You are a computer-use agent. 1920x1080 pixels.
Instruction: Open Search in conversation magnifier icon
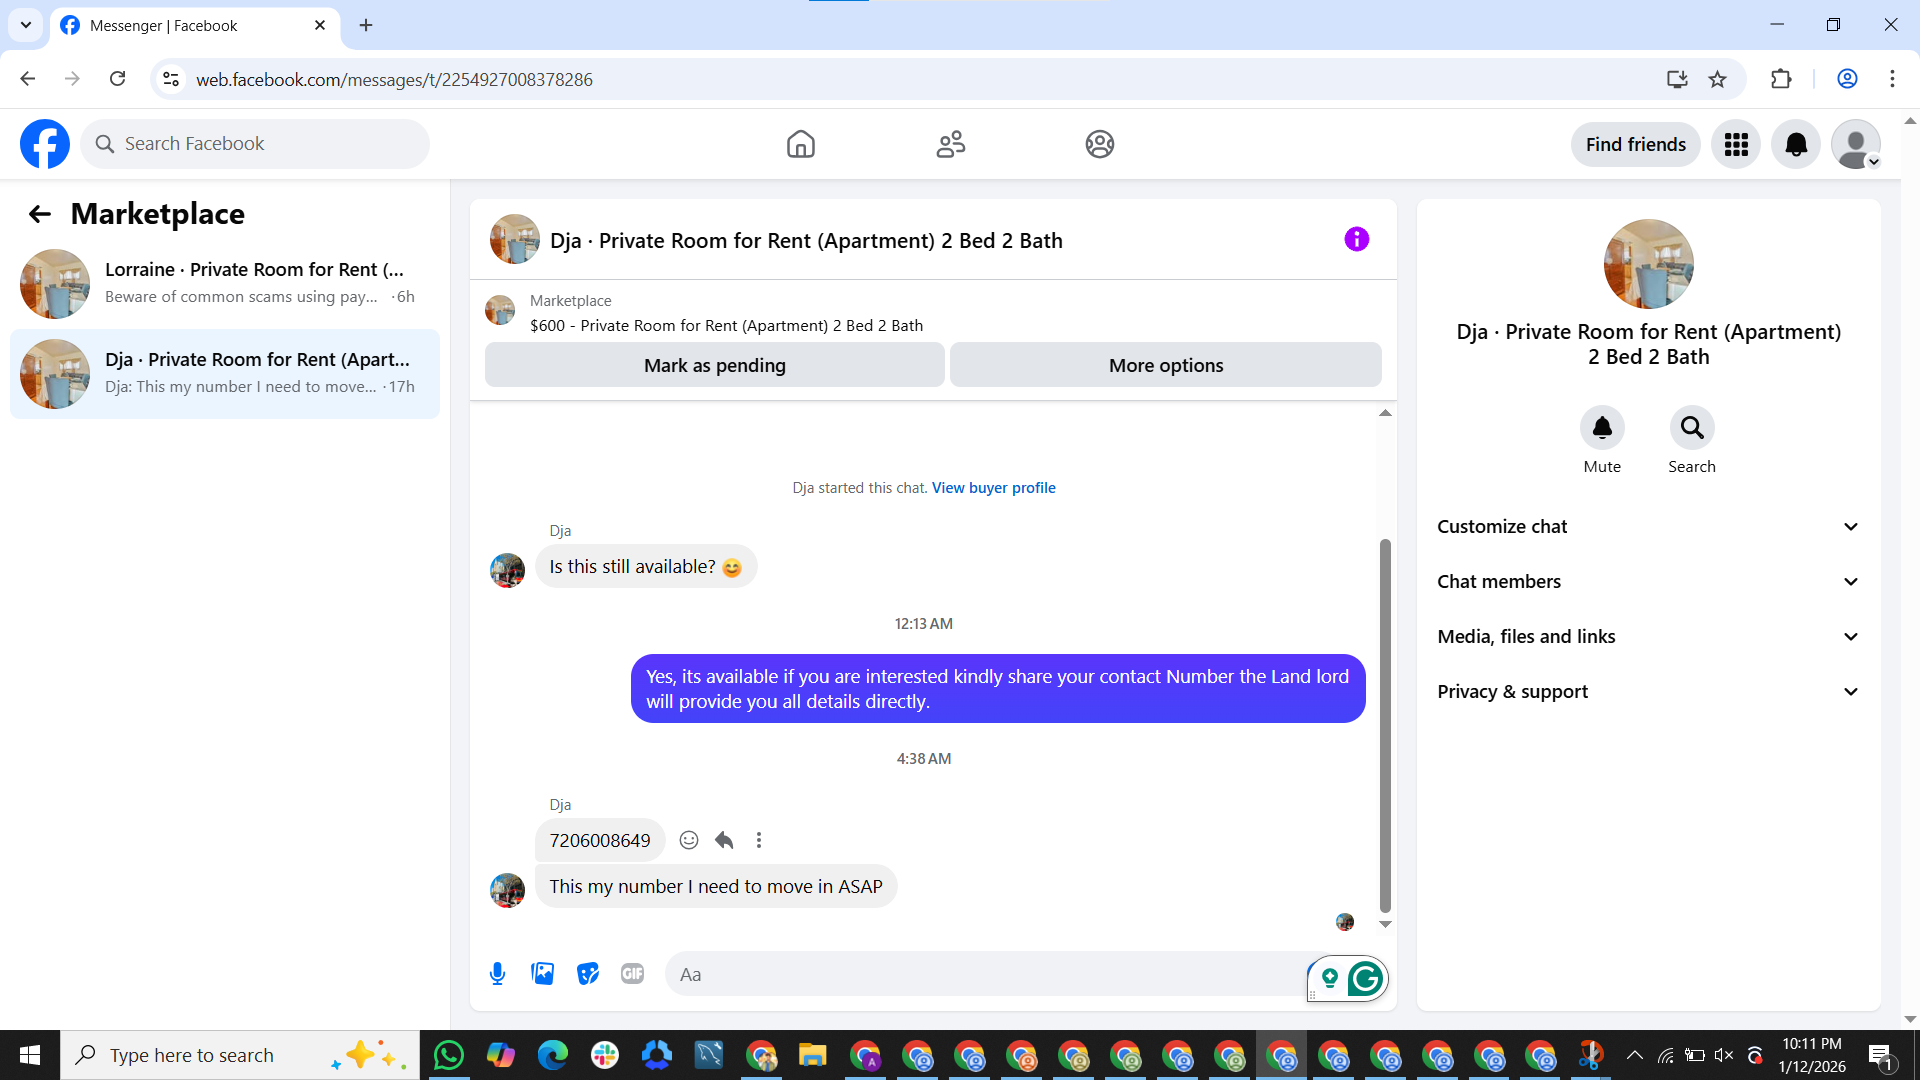1691,428
